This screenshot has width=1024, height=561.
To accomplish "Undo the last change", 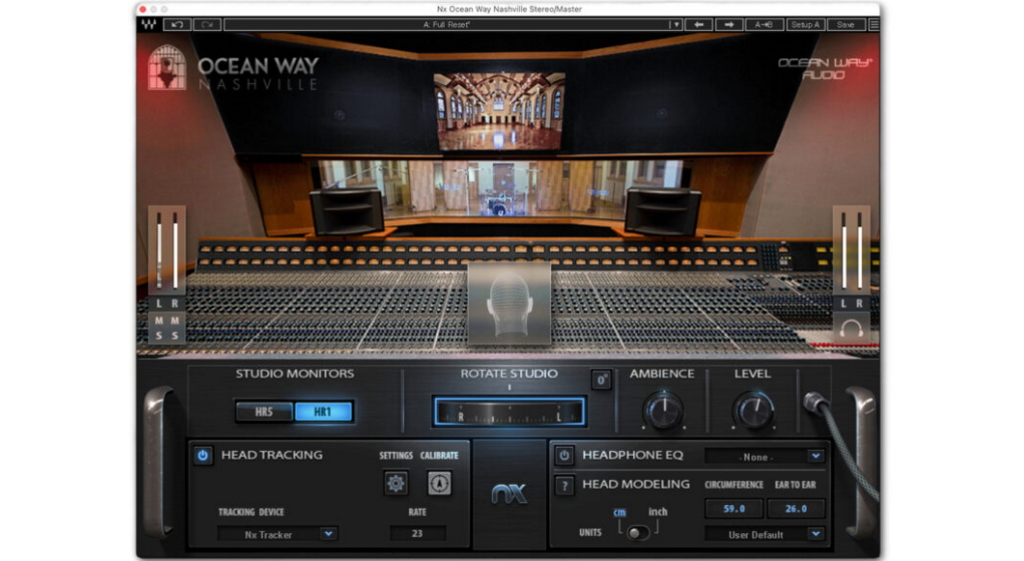I will point(177,25).
